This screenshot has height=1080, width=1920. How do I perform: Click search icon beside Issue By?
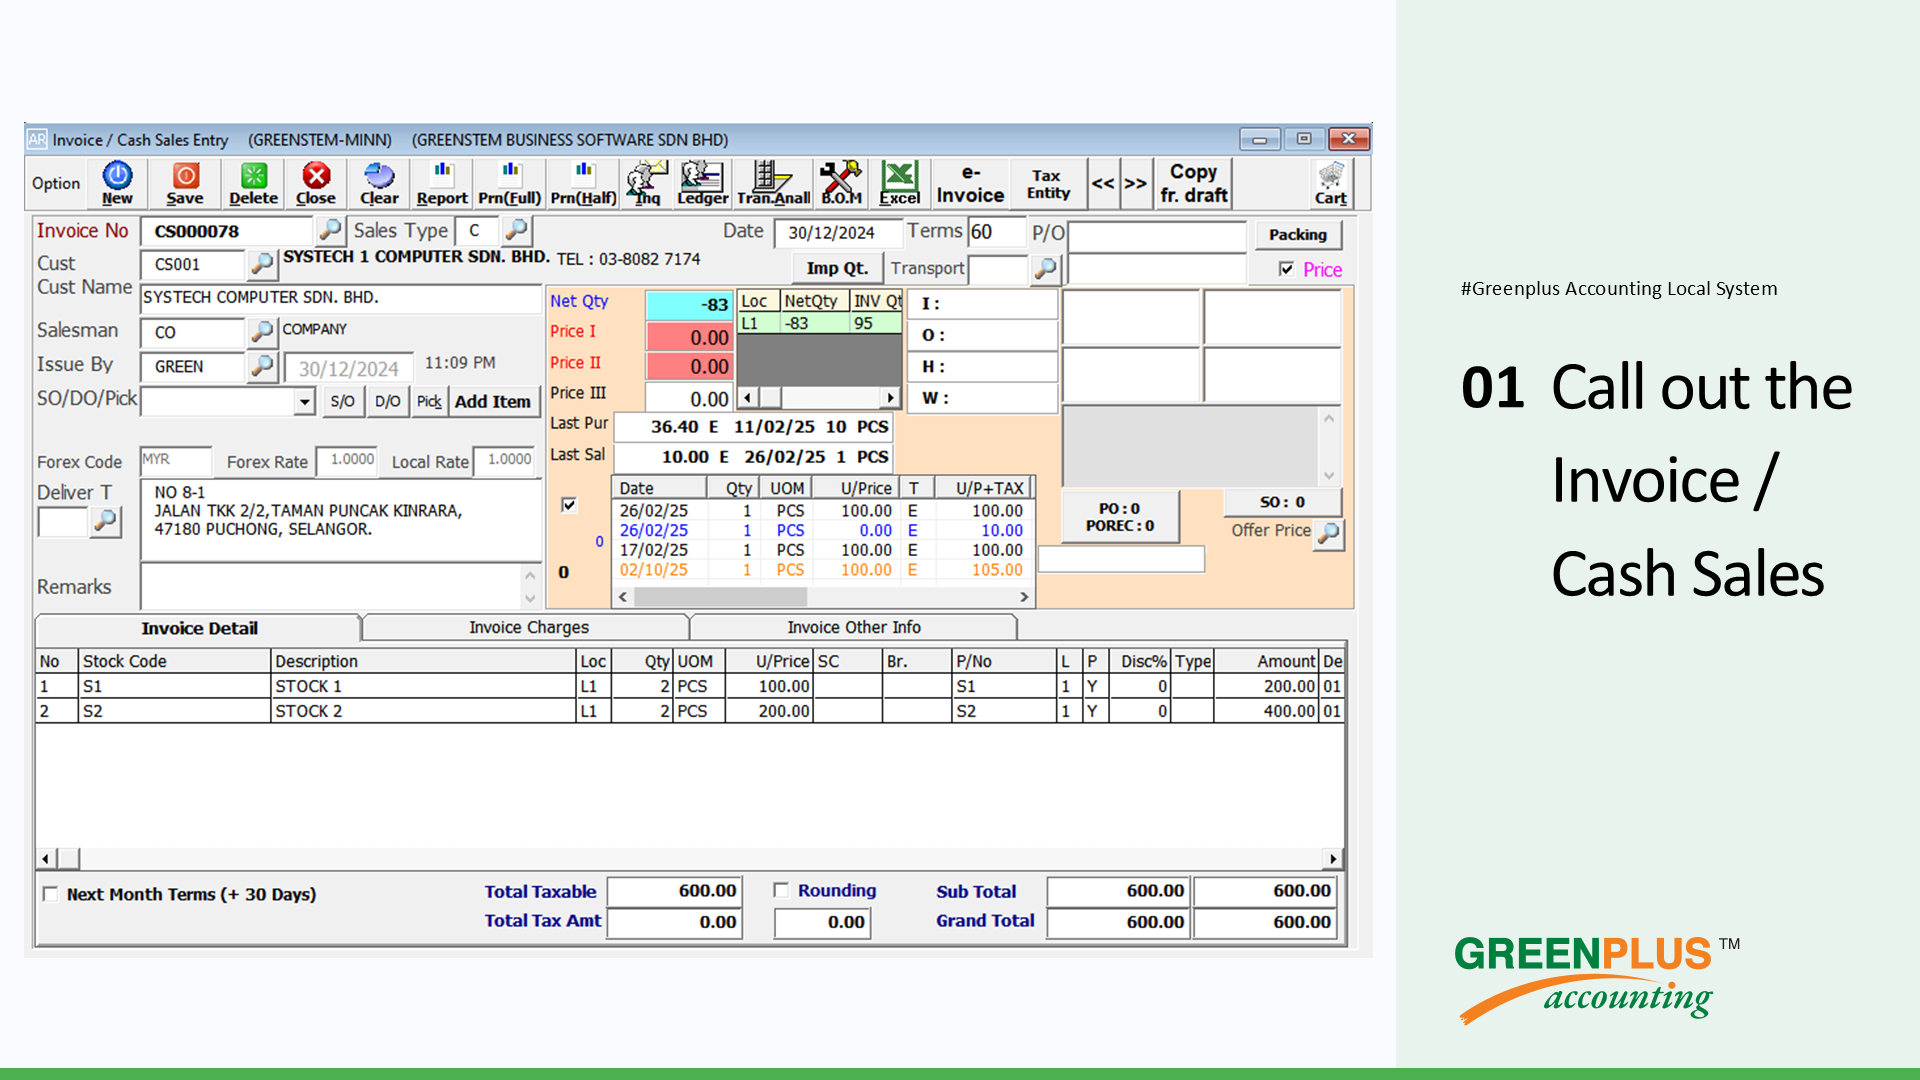coord(262,366)
